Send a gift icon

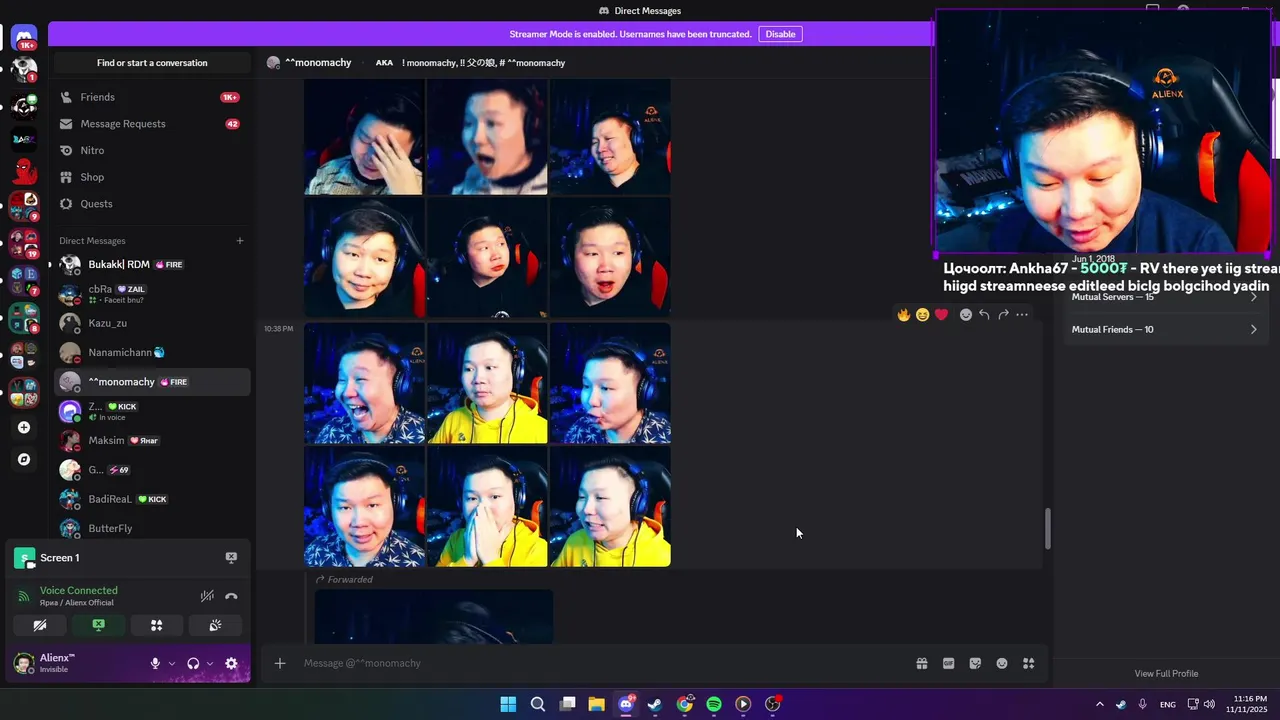click(922, 663)
